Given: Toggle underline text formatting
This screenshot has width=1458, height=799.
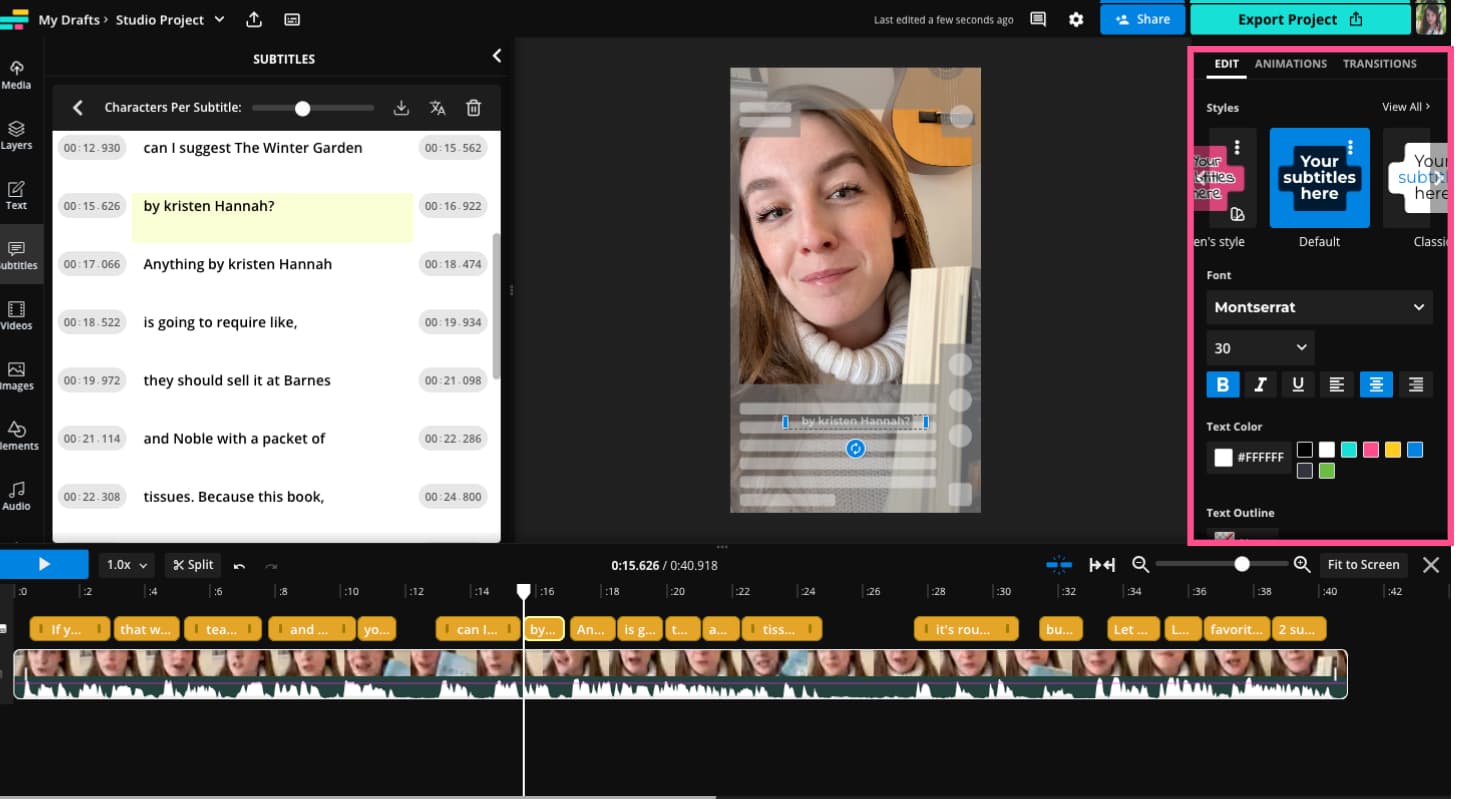Looking at the screenshot, I should point(1298,384).
